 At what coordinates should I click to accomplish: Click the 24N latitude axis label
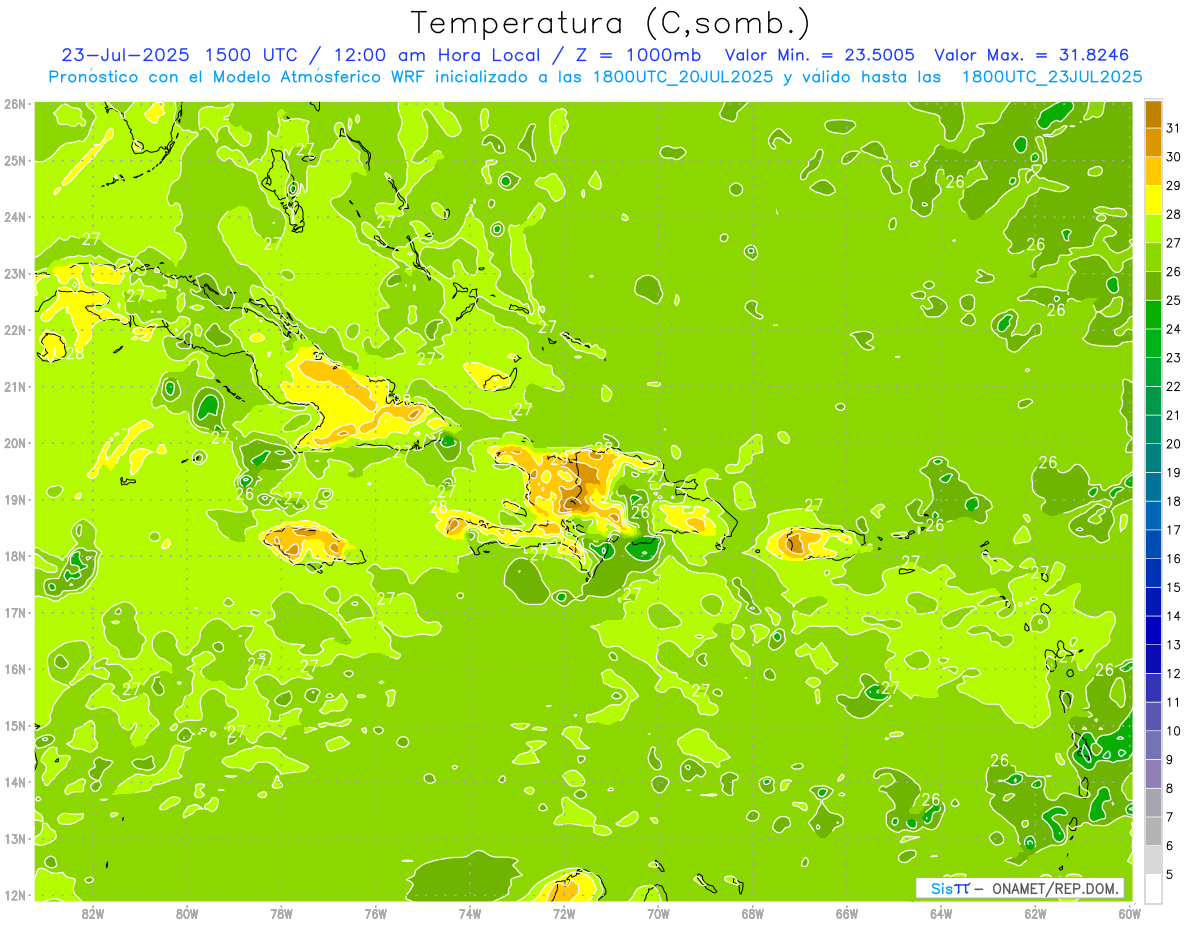click(15, 217)
